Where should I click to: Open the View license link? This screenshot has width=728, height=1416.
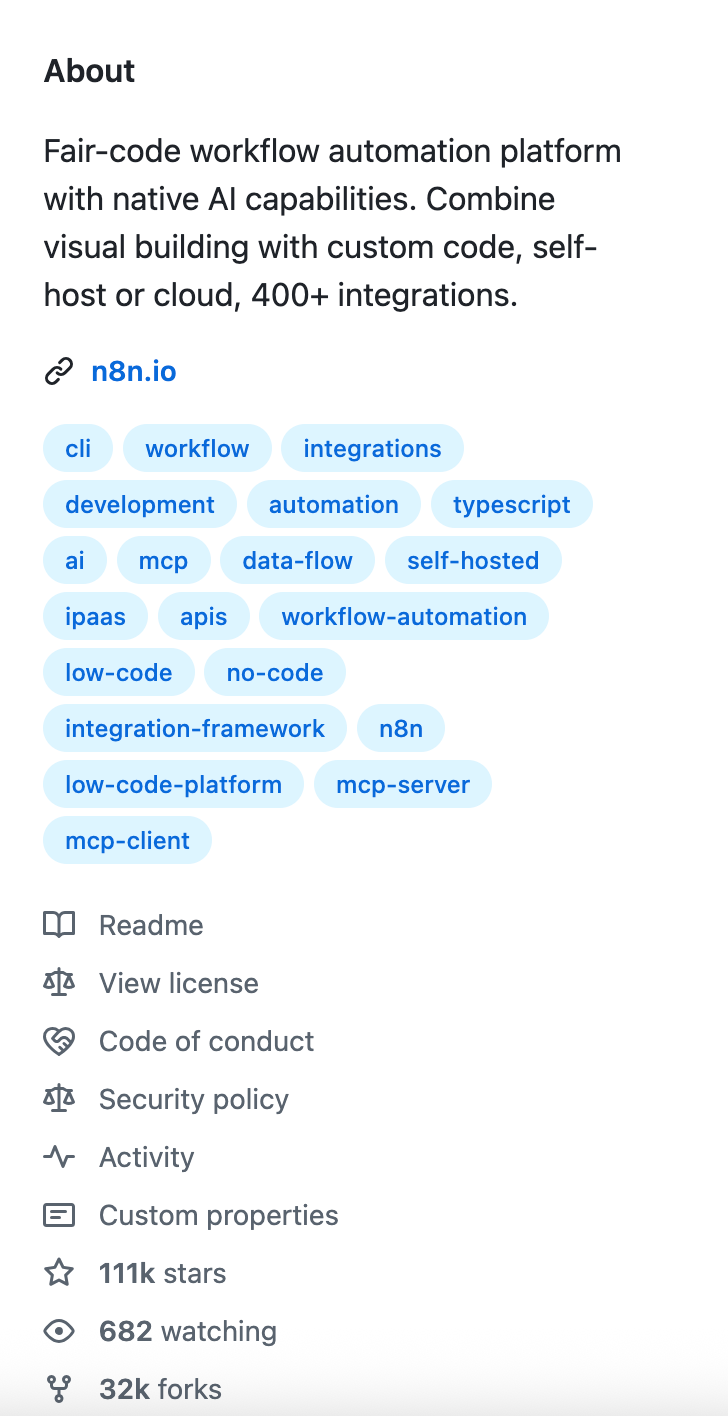pos(178,983)
